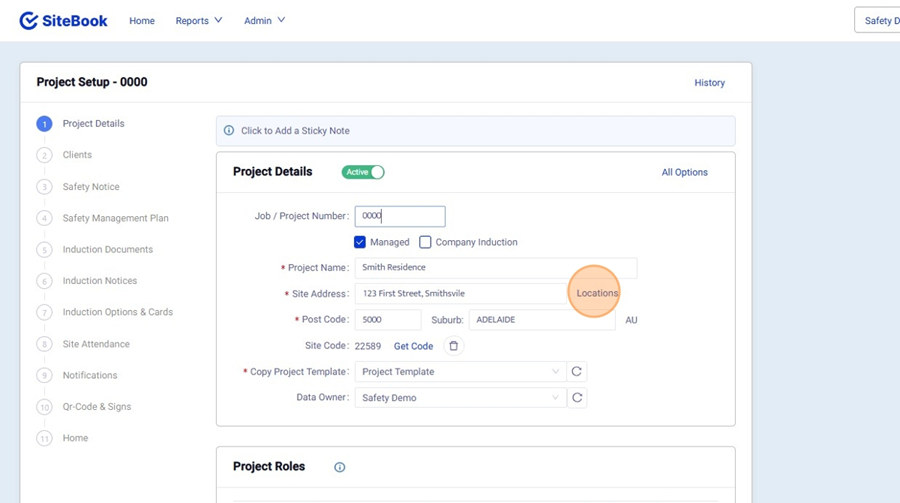Click the sticky note info icon

[x=229, y=131]
